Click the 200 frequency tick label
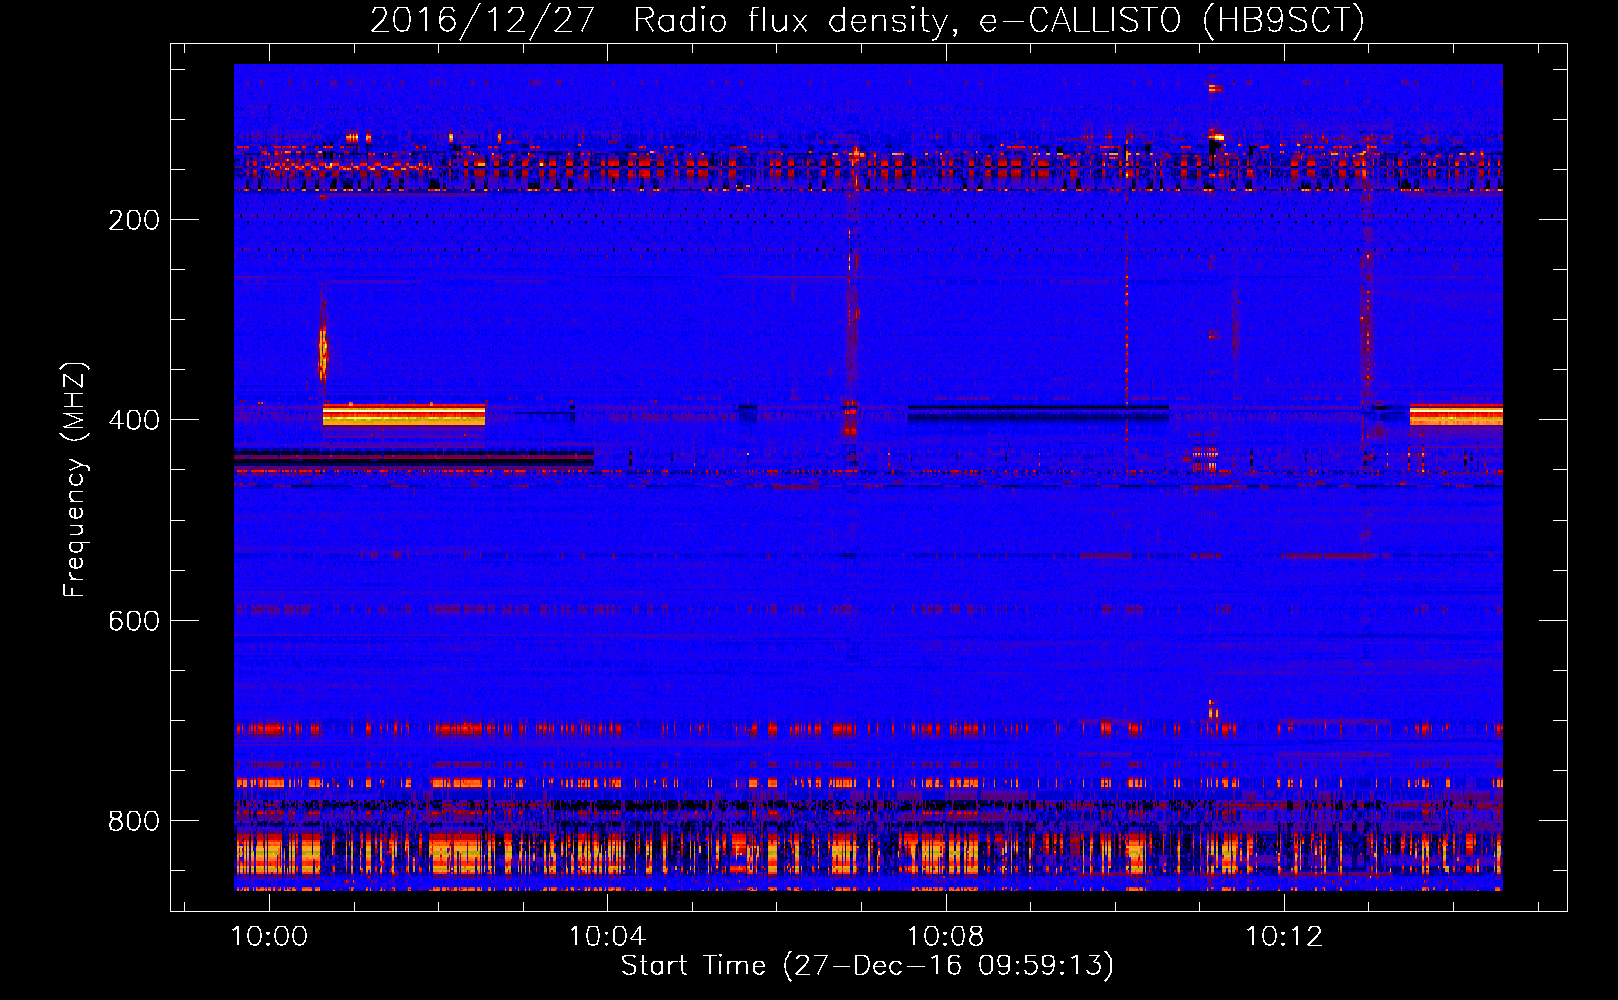The height and width of the screenshot is (1000, 1618). [134, 220]
